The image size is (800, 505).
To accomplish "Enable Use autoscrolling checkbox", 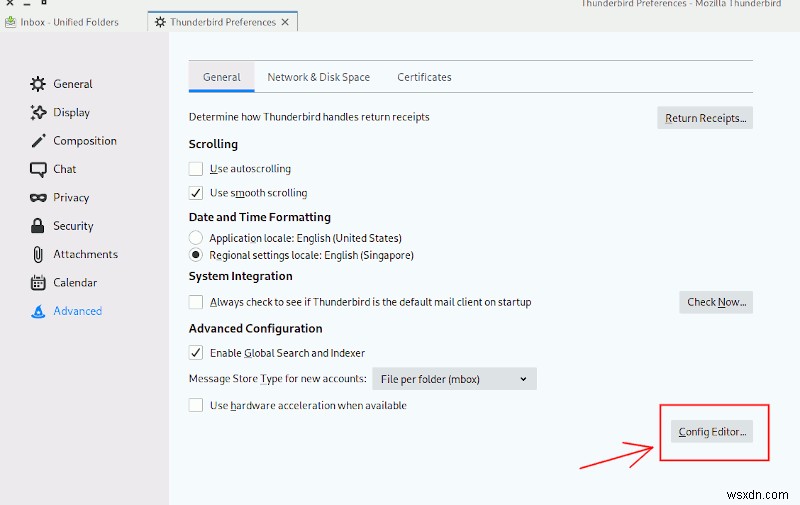I will click(x=195, y=169).
